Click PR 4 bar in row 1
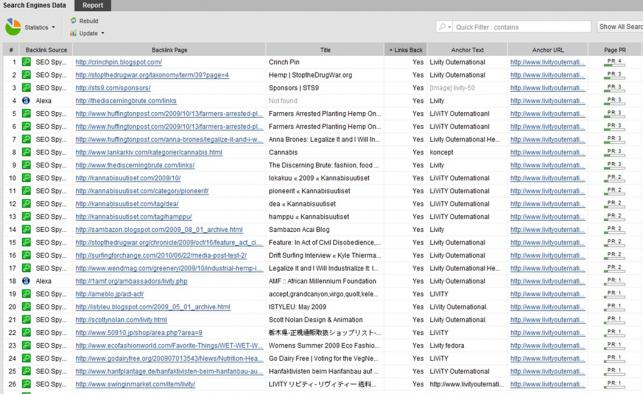 [614, 62]
